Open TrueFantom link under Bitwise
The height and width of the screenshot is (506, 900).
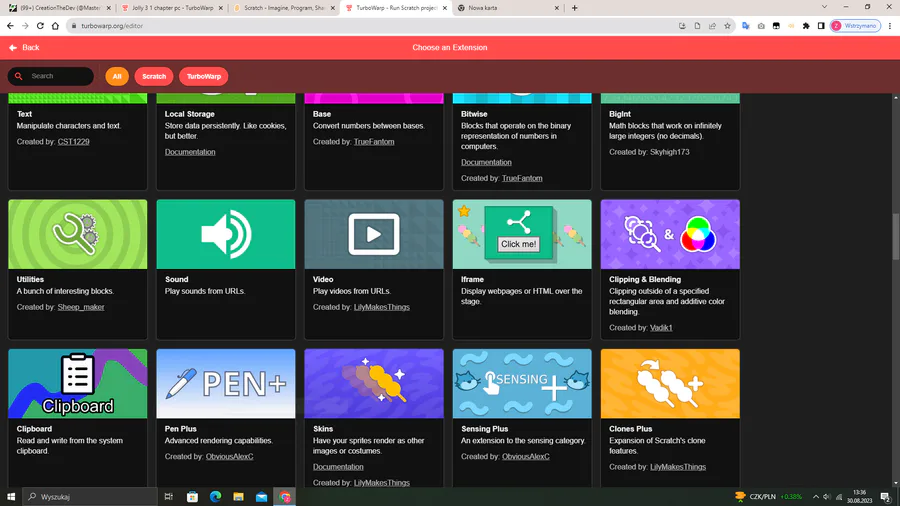click(522, 178)
